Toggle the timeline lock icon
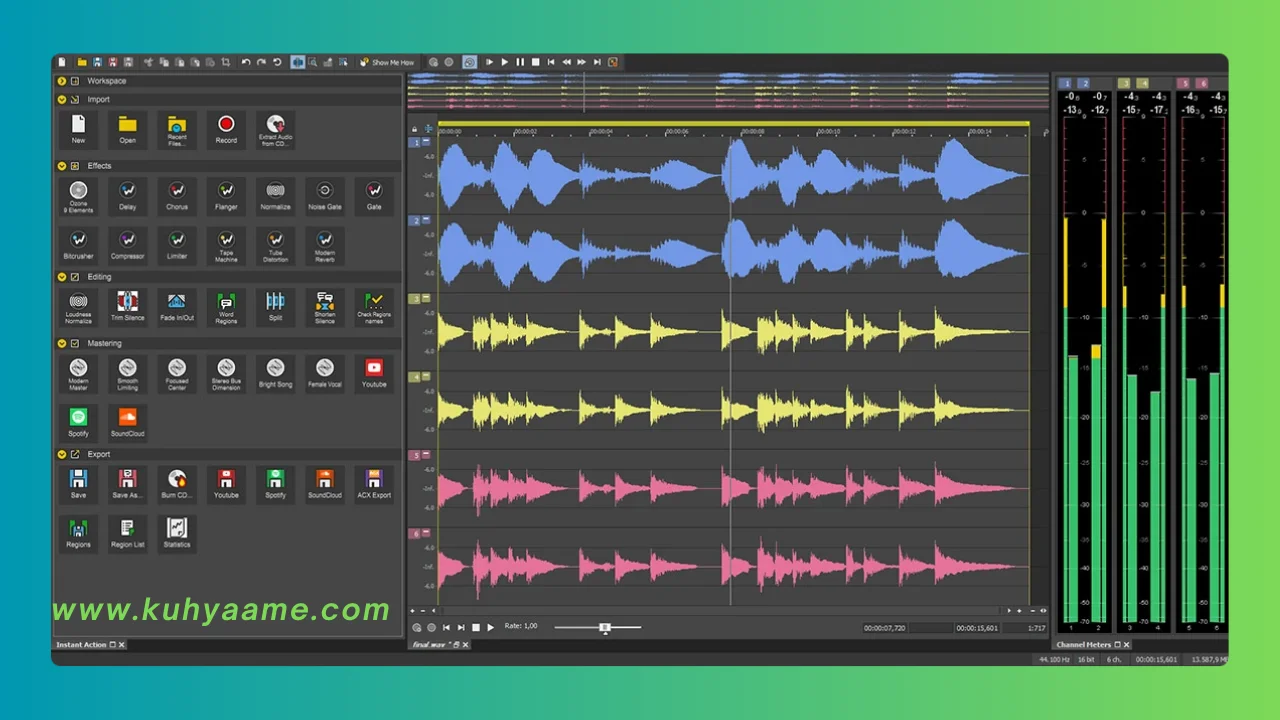Viewport: 1280px width, 720px height. pyautogui.click(x=414, y=129)
